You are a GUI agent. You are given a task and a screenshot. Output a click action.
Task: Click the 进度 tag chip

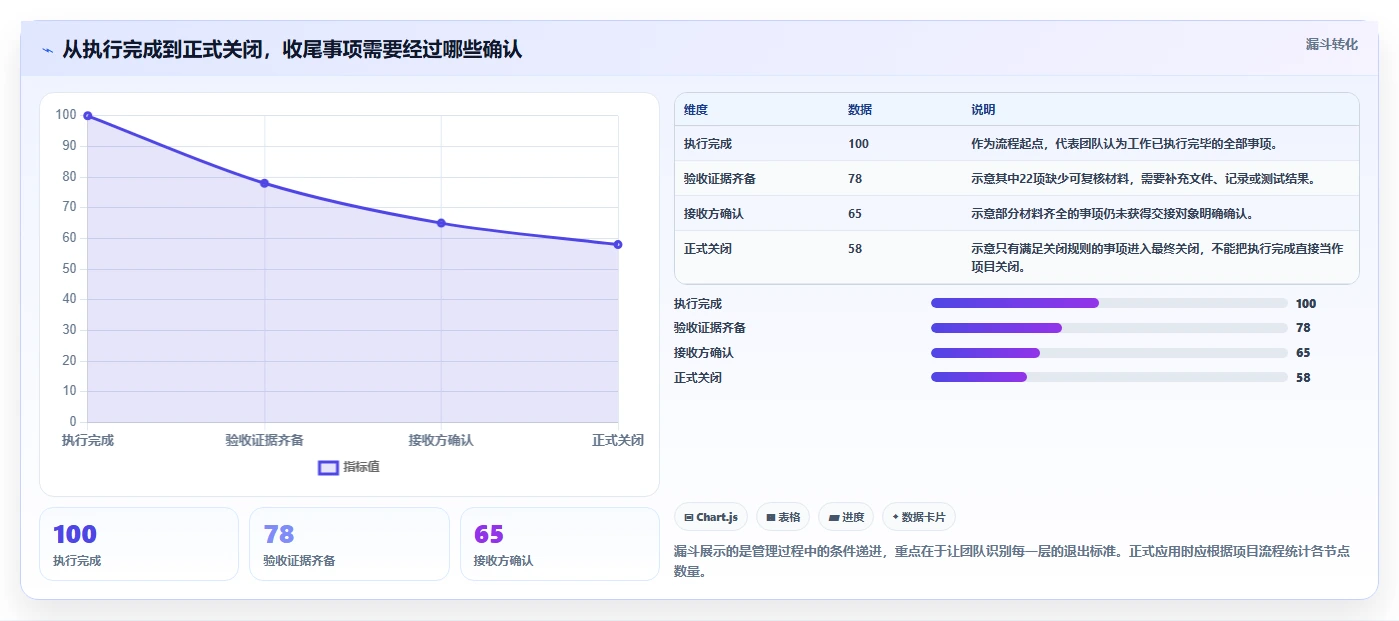coord(846,517)
